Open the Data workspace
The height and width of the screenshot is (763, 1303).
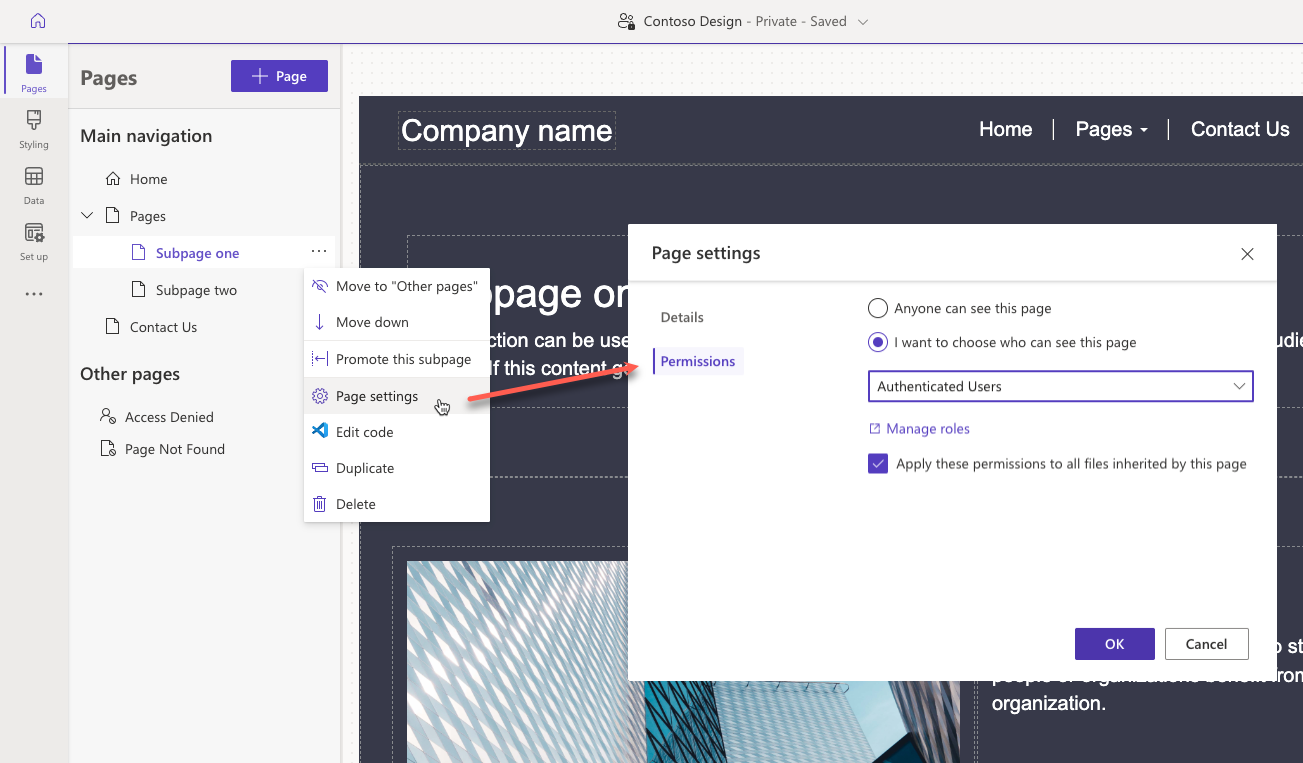33,186
